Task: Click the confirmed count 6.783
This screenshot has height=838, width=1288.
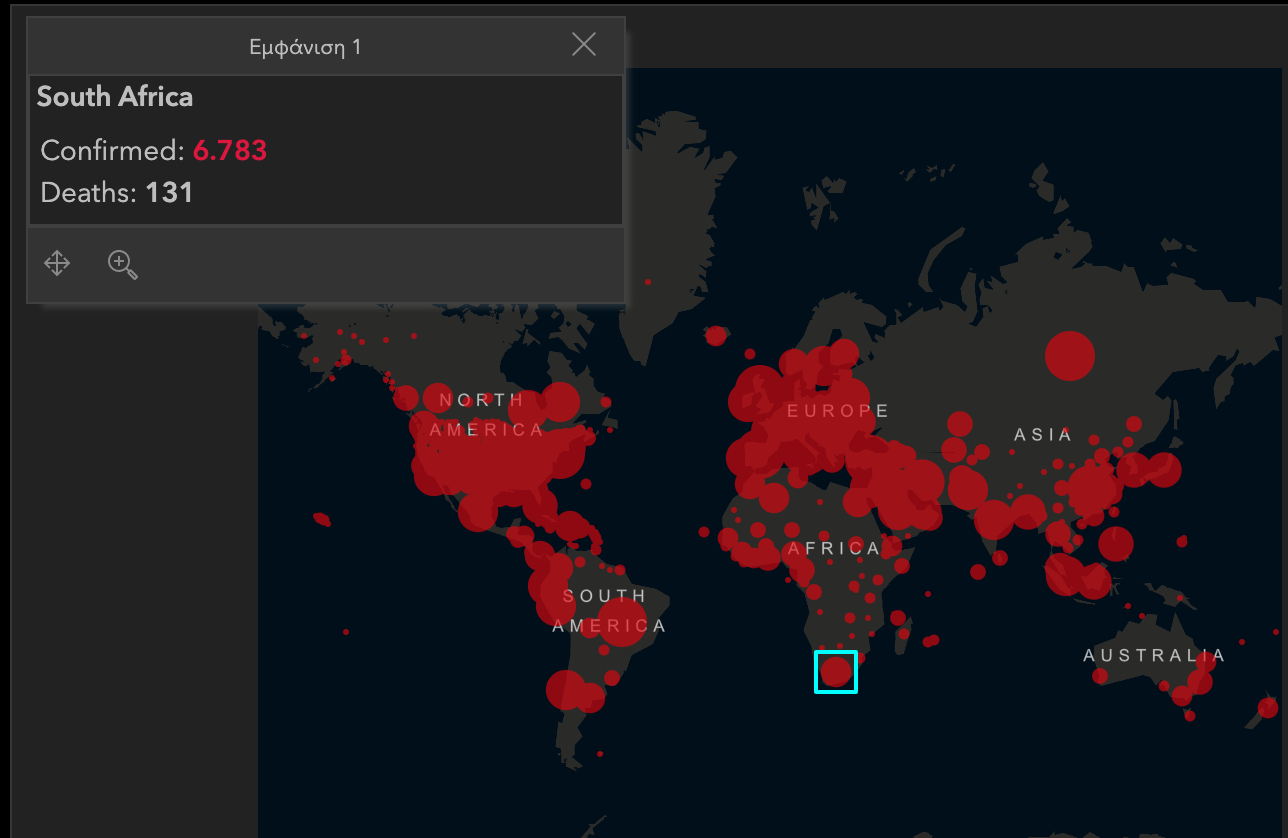Action: [229, 151]
